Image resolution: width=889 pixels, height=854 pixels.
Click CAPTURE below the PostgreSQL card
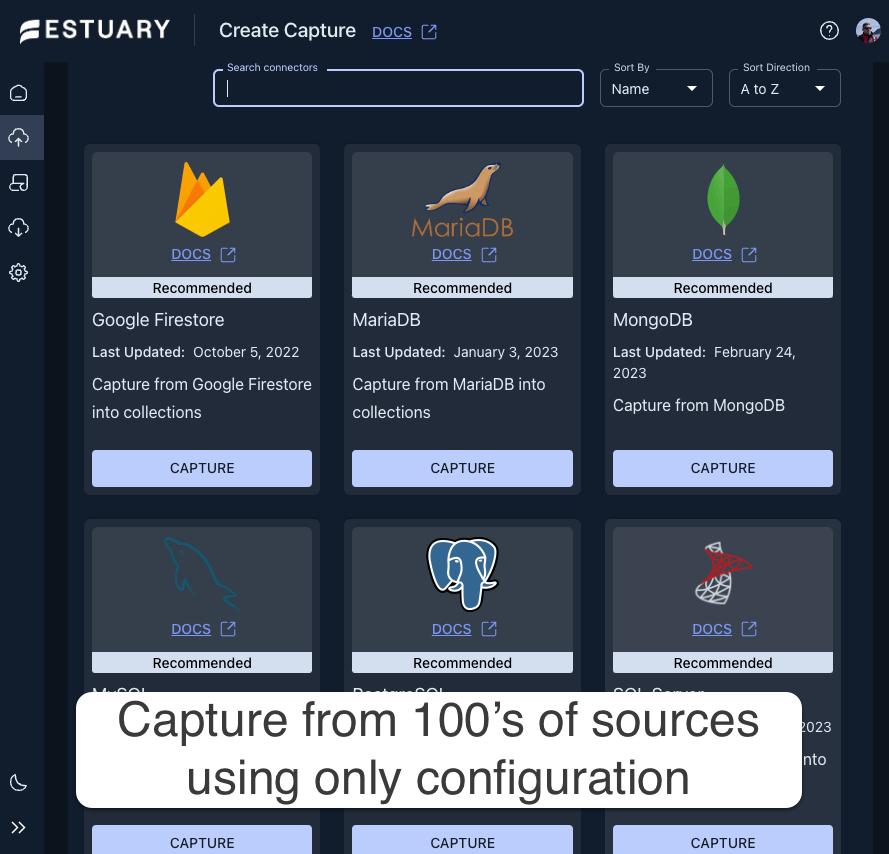coord(462,840)
